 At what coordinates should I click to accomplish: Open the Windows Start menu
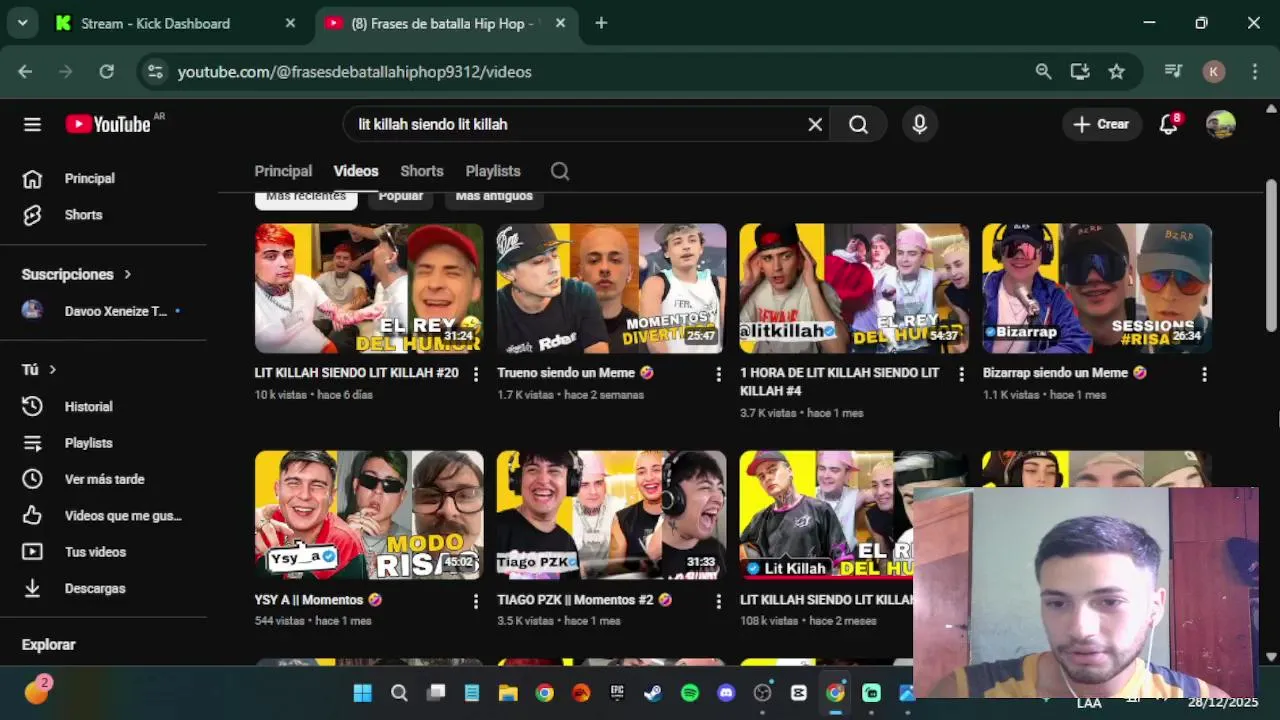362,693
